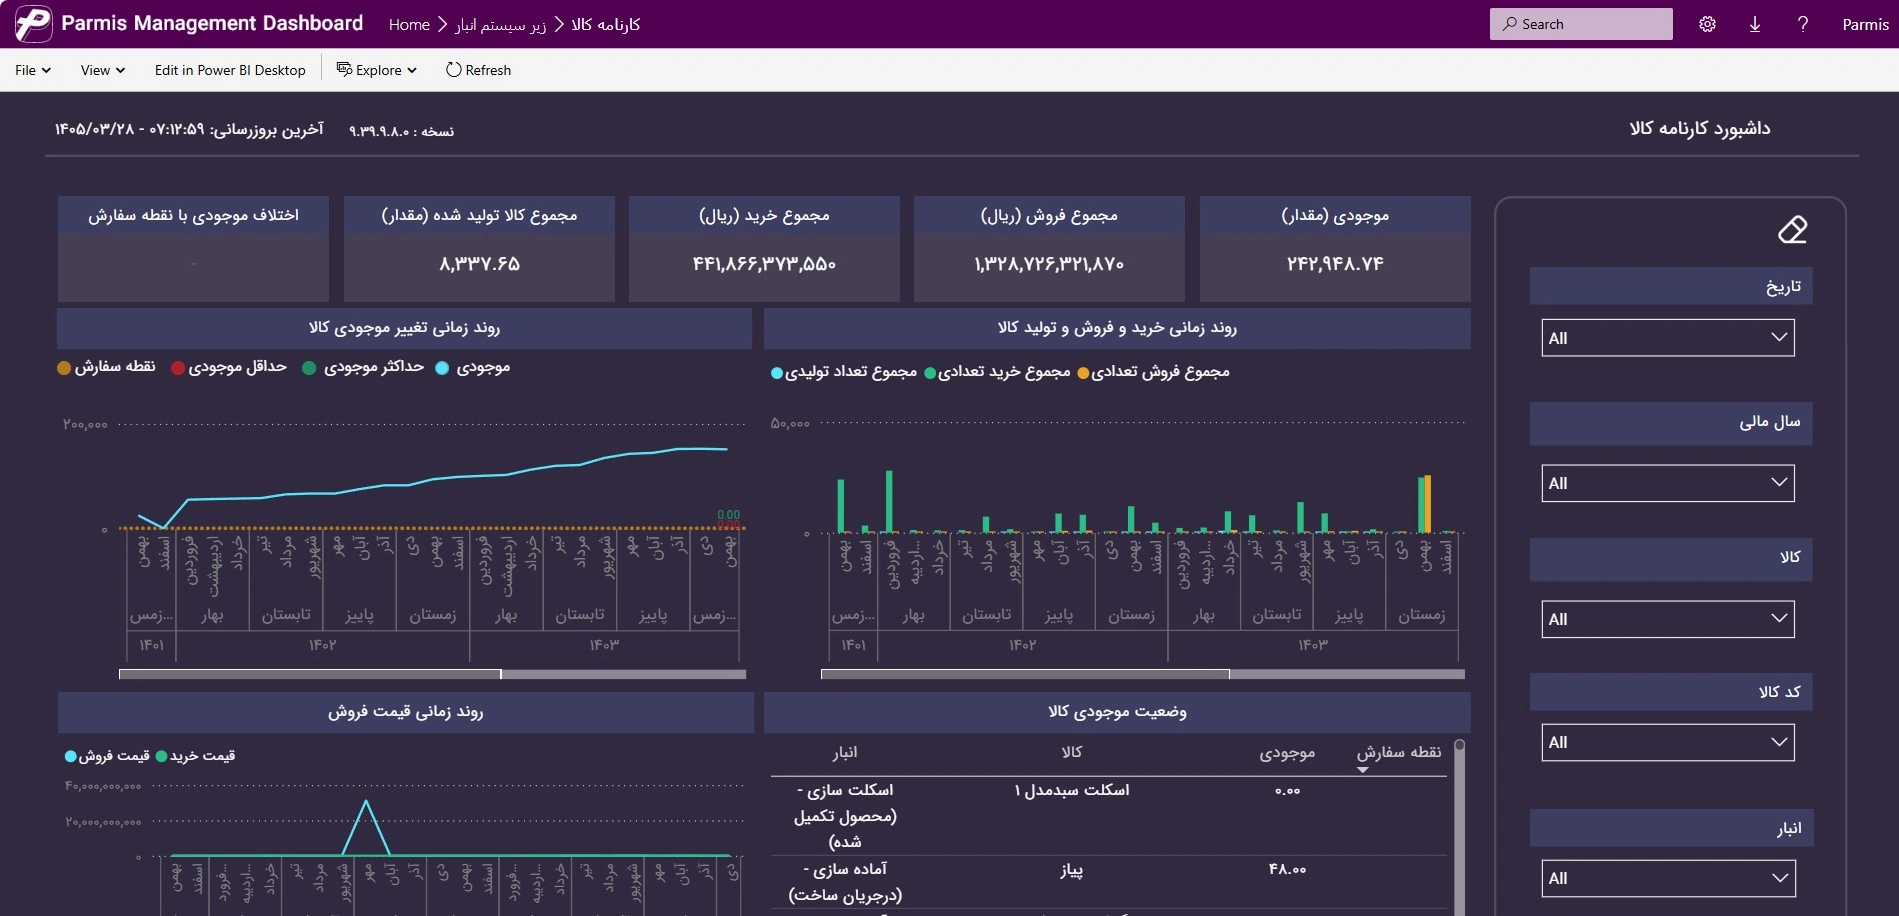
Task: Open the انبار filter dropdown
Action: tap(1668, 878)
